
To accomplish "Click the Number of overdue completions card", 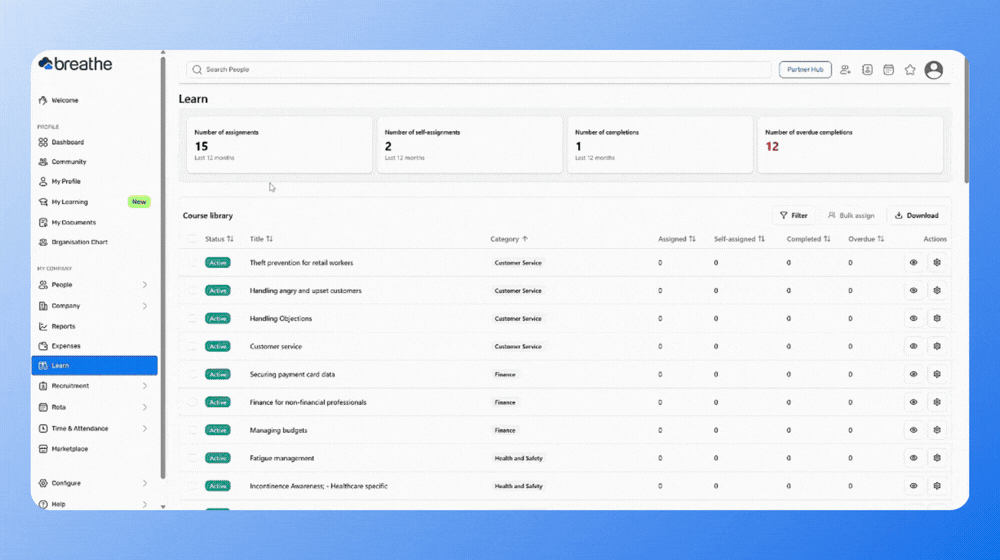I will point(850,145).
